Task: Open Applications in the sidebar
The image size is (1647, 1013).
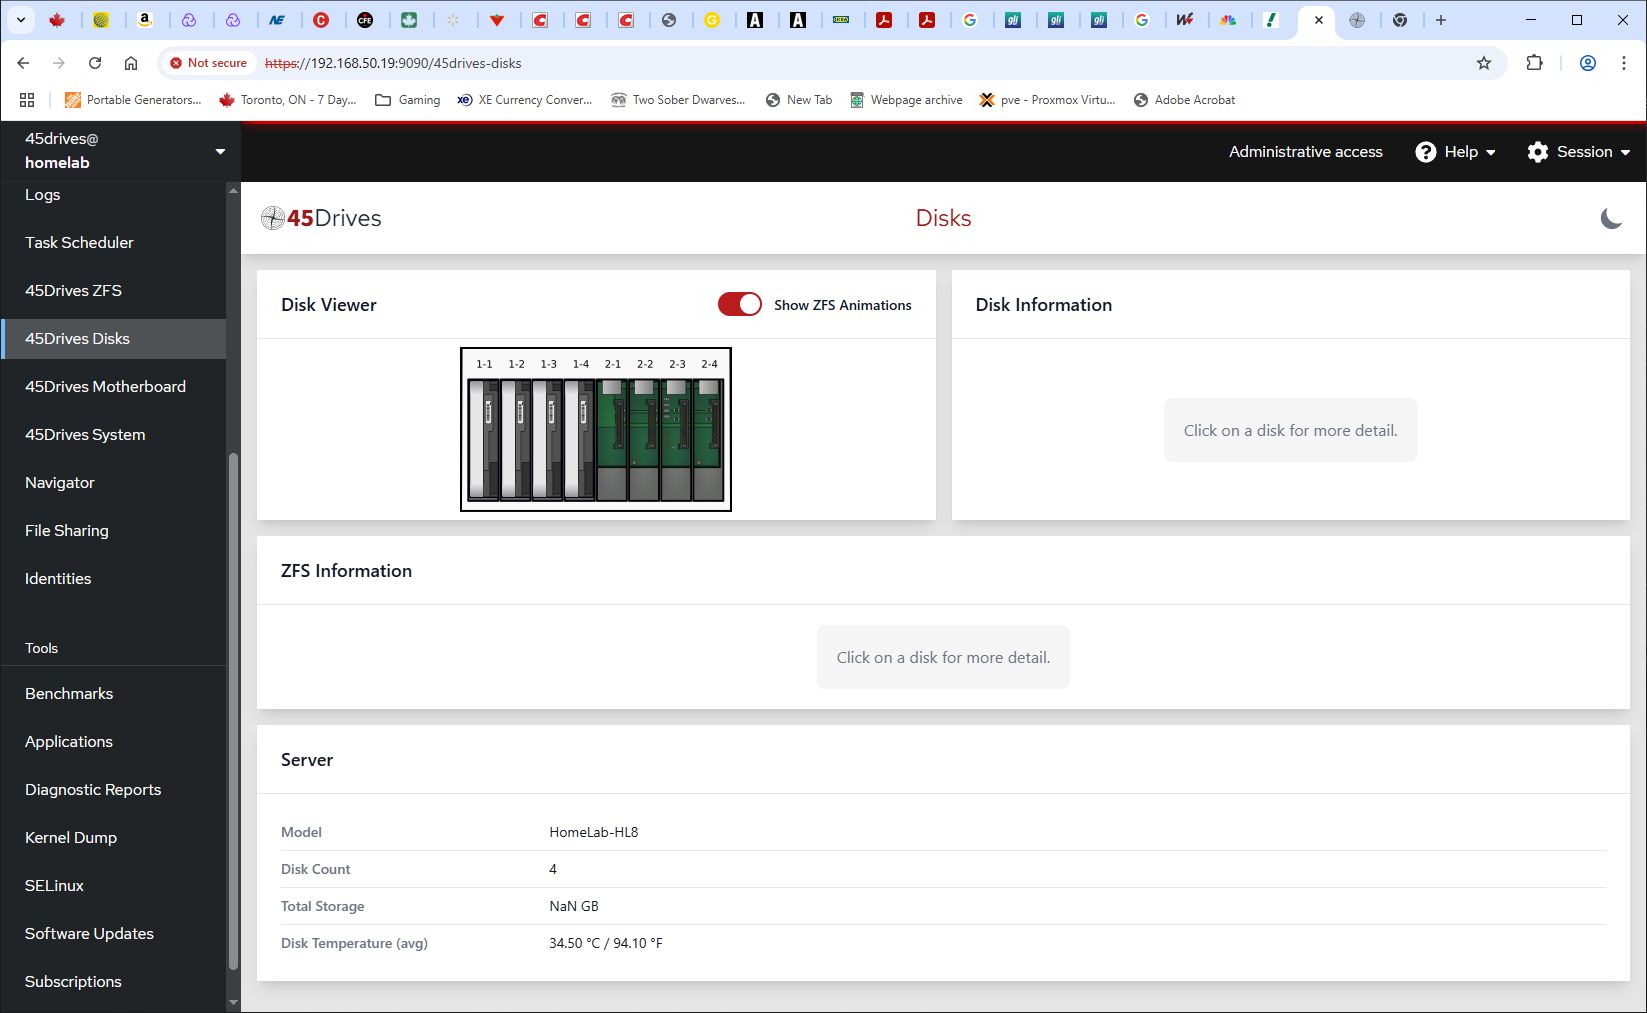Action: coord(113,742)
